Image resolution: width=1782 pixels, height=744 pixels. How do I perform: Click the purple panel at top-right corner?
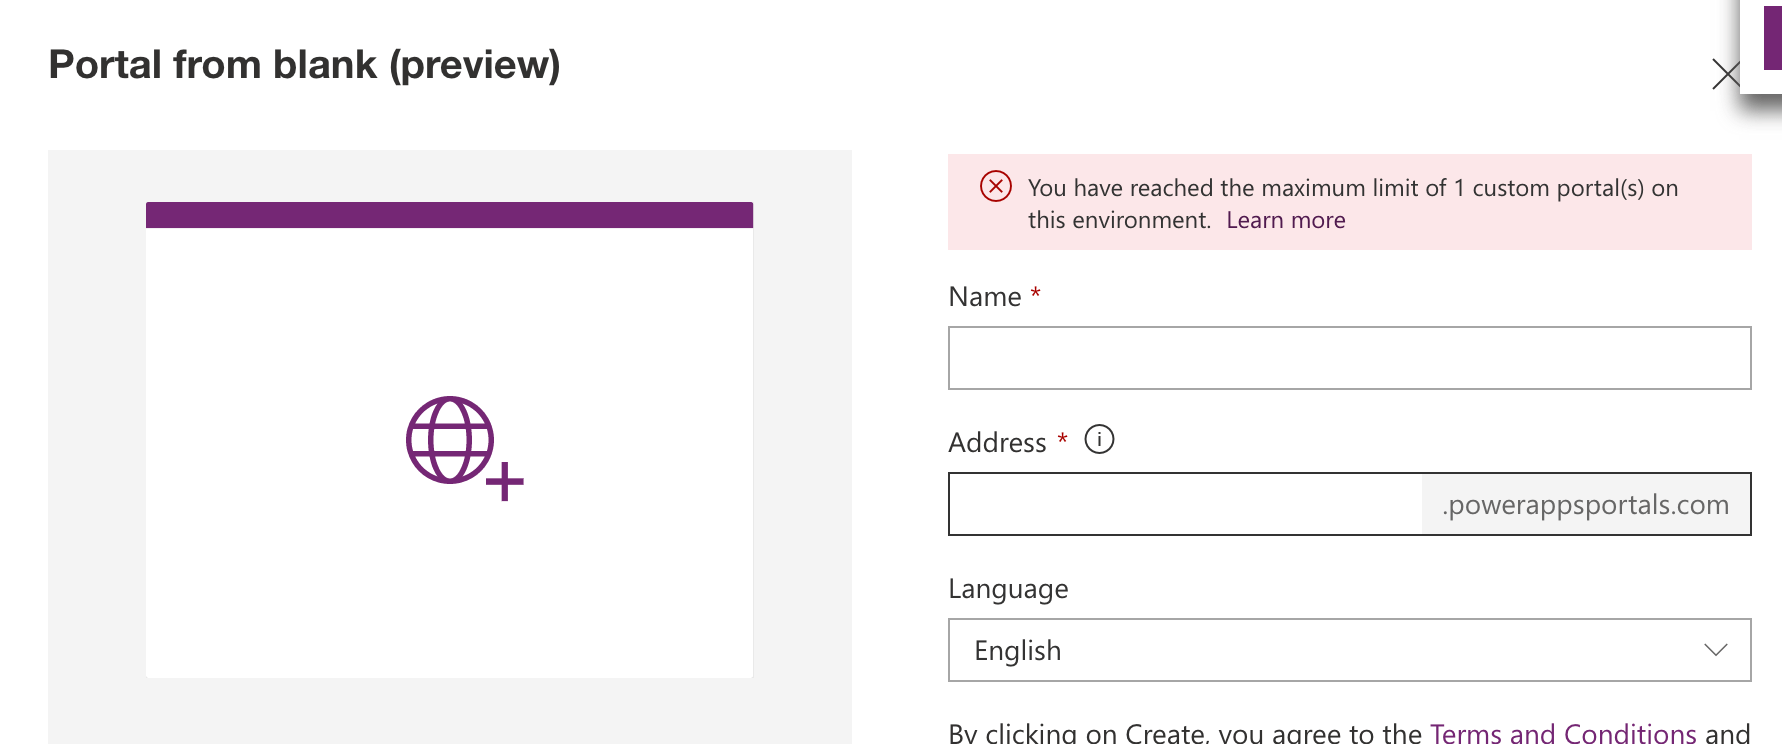pos(1771,35)
